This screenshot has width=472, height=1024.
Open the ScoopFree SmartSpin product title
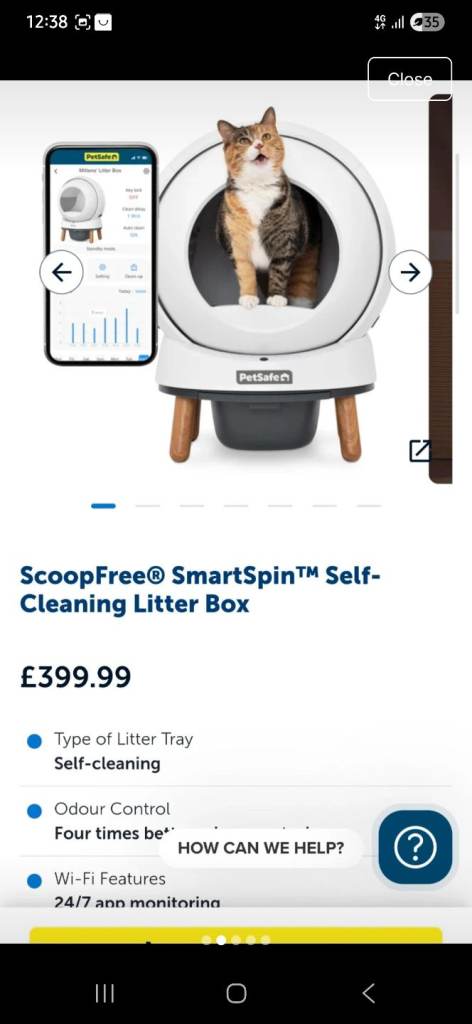pyautogui.click(x=200, y=590)
